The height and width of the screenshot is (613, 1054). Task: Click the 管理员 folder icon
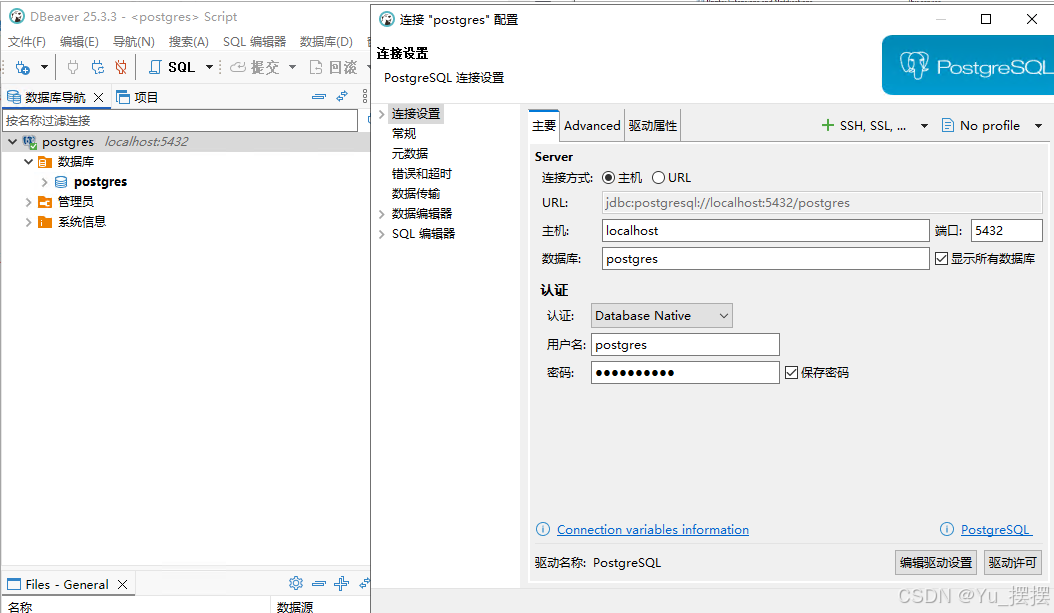(45, 202)
